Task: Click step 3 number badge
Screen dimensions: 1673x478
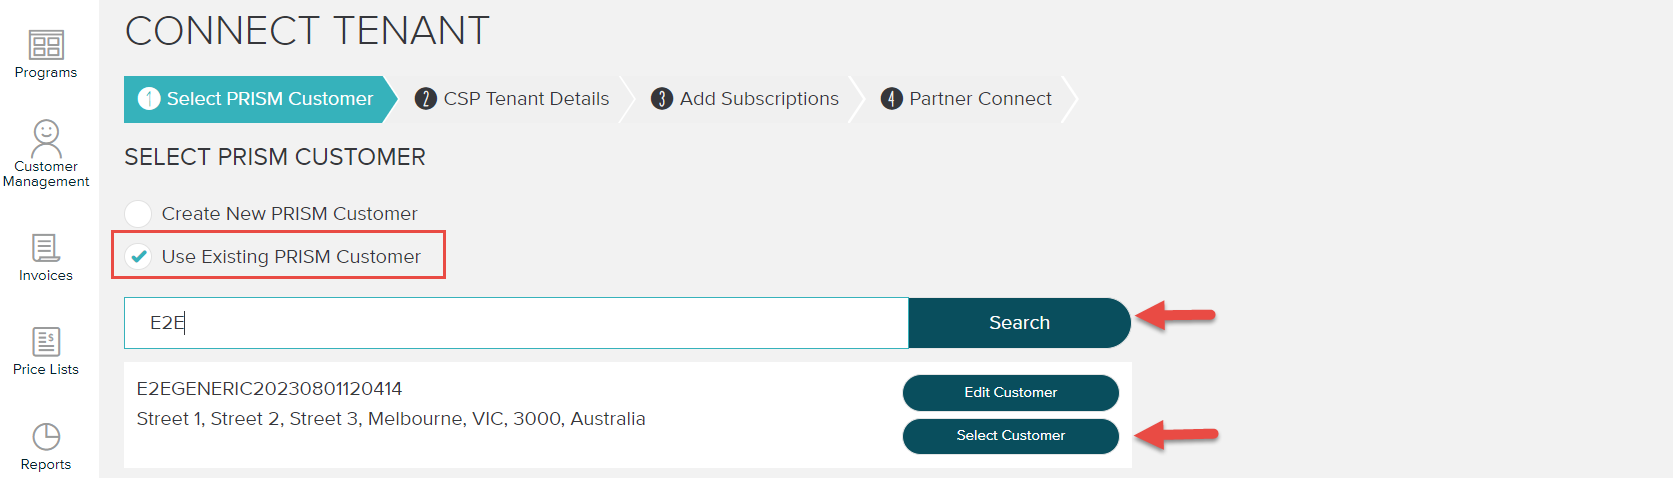Action: pos(662,99)
